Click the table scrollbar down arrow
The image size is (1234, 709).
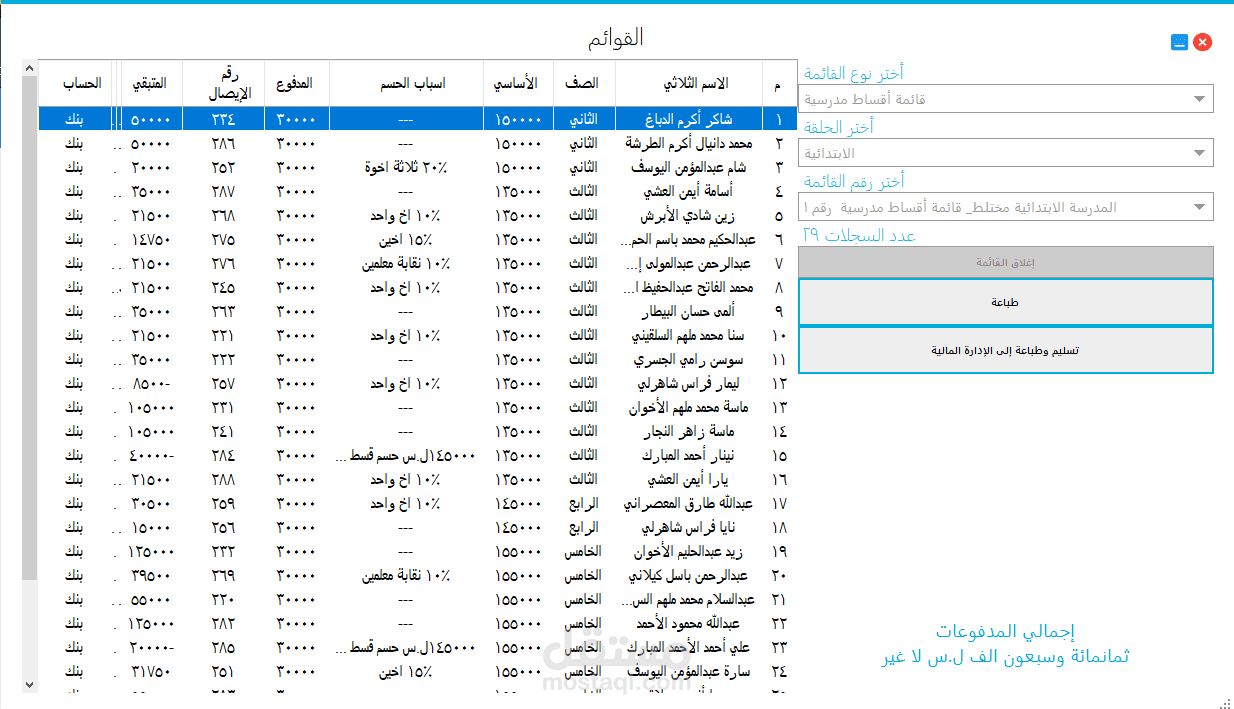tap(29, 684)
